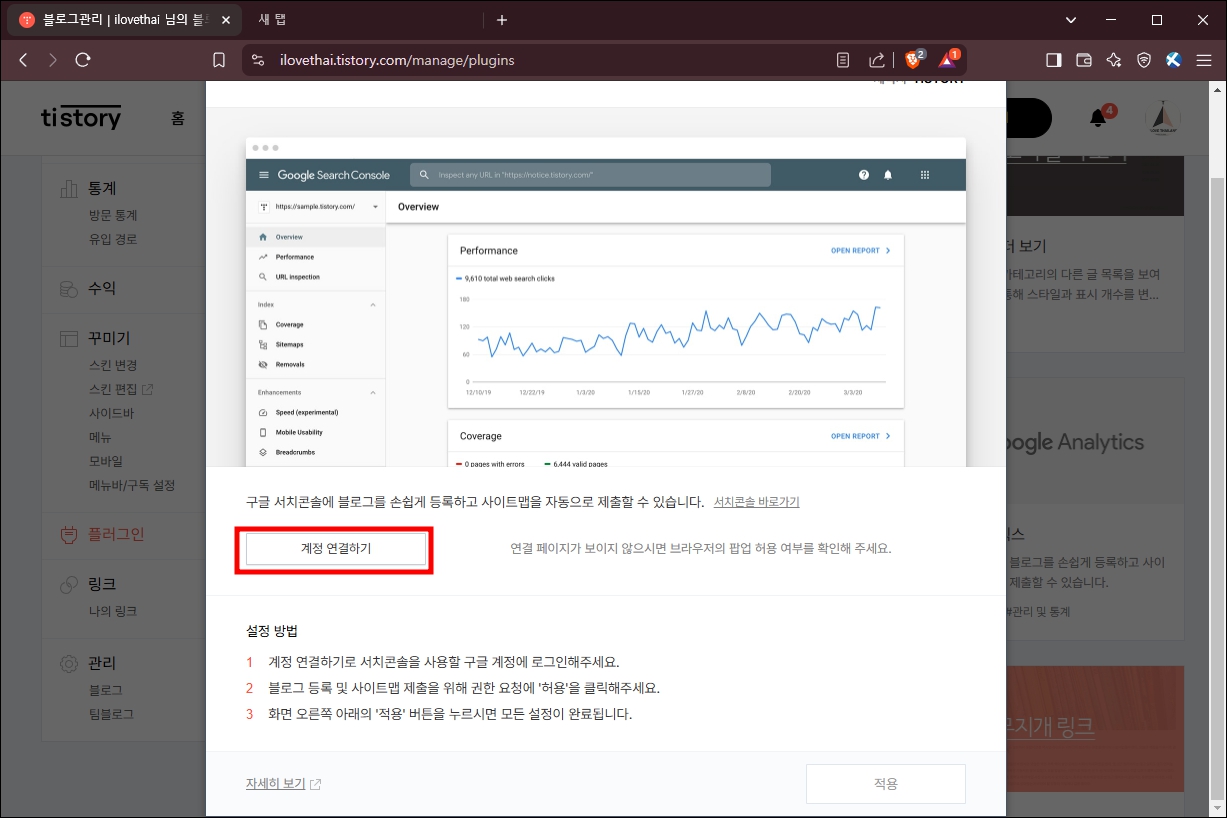Open the blue K extension icon
This screenshot has height=818, width=1227.
pos(1174,60)
